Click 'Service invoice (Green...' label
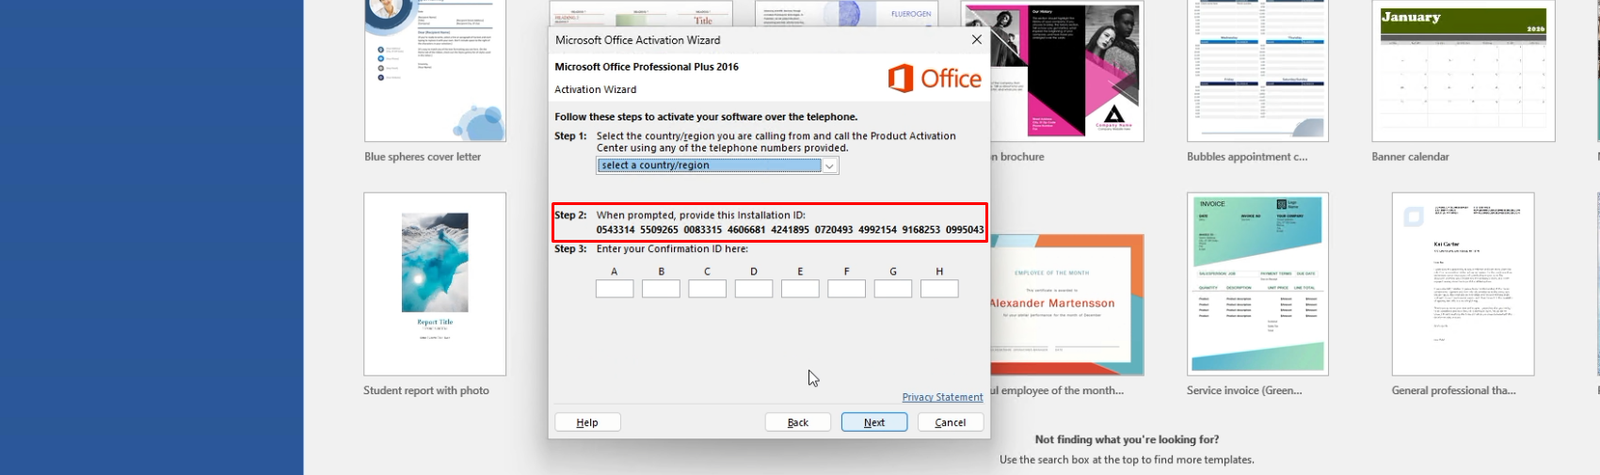The height and width of the screenshot is (475, 1600). click(x=1244, y=391)
